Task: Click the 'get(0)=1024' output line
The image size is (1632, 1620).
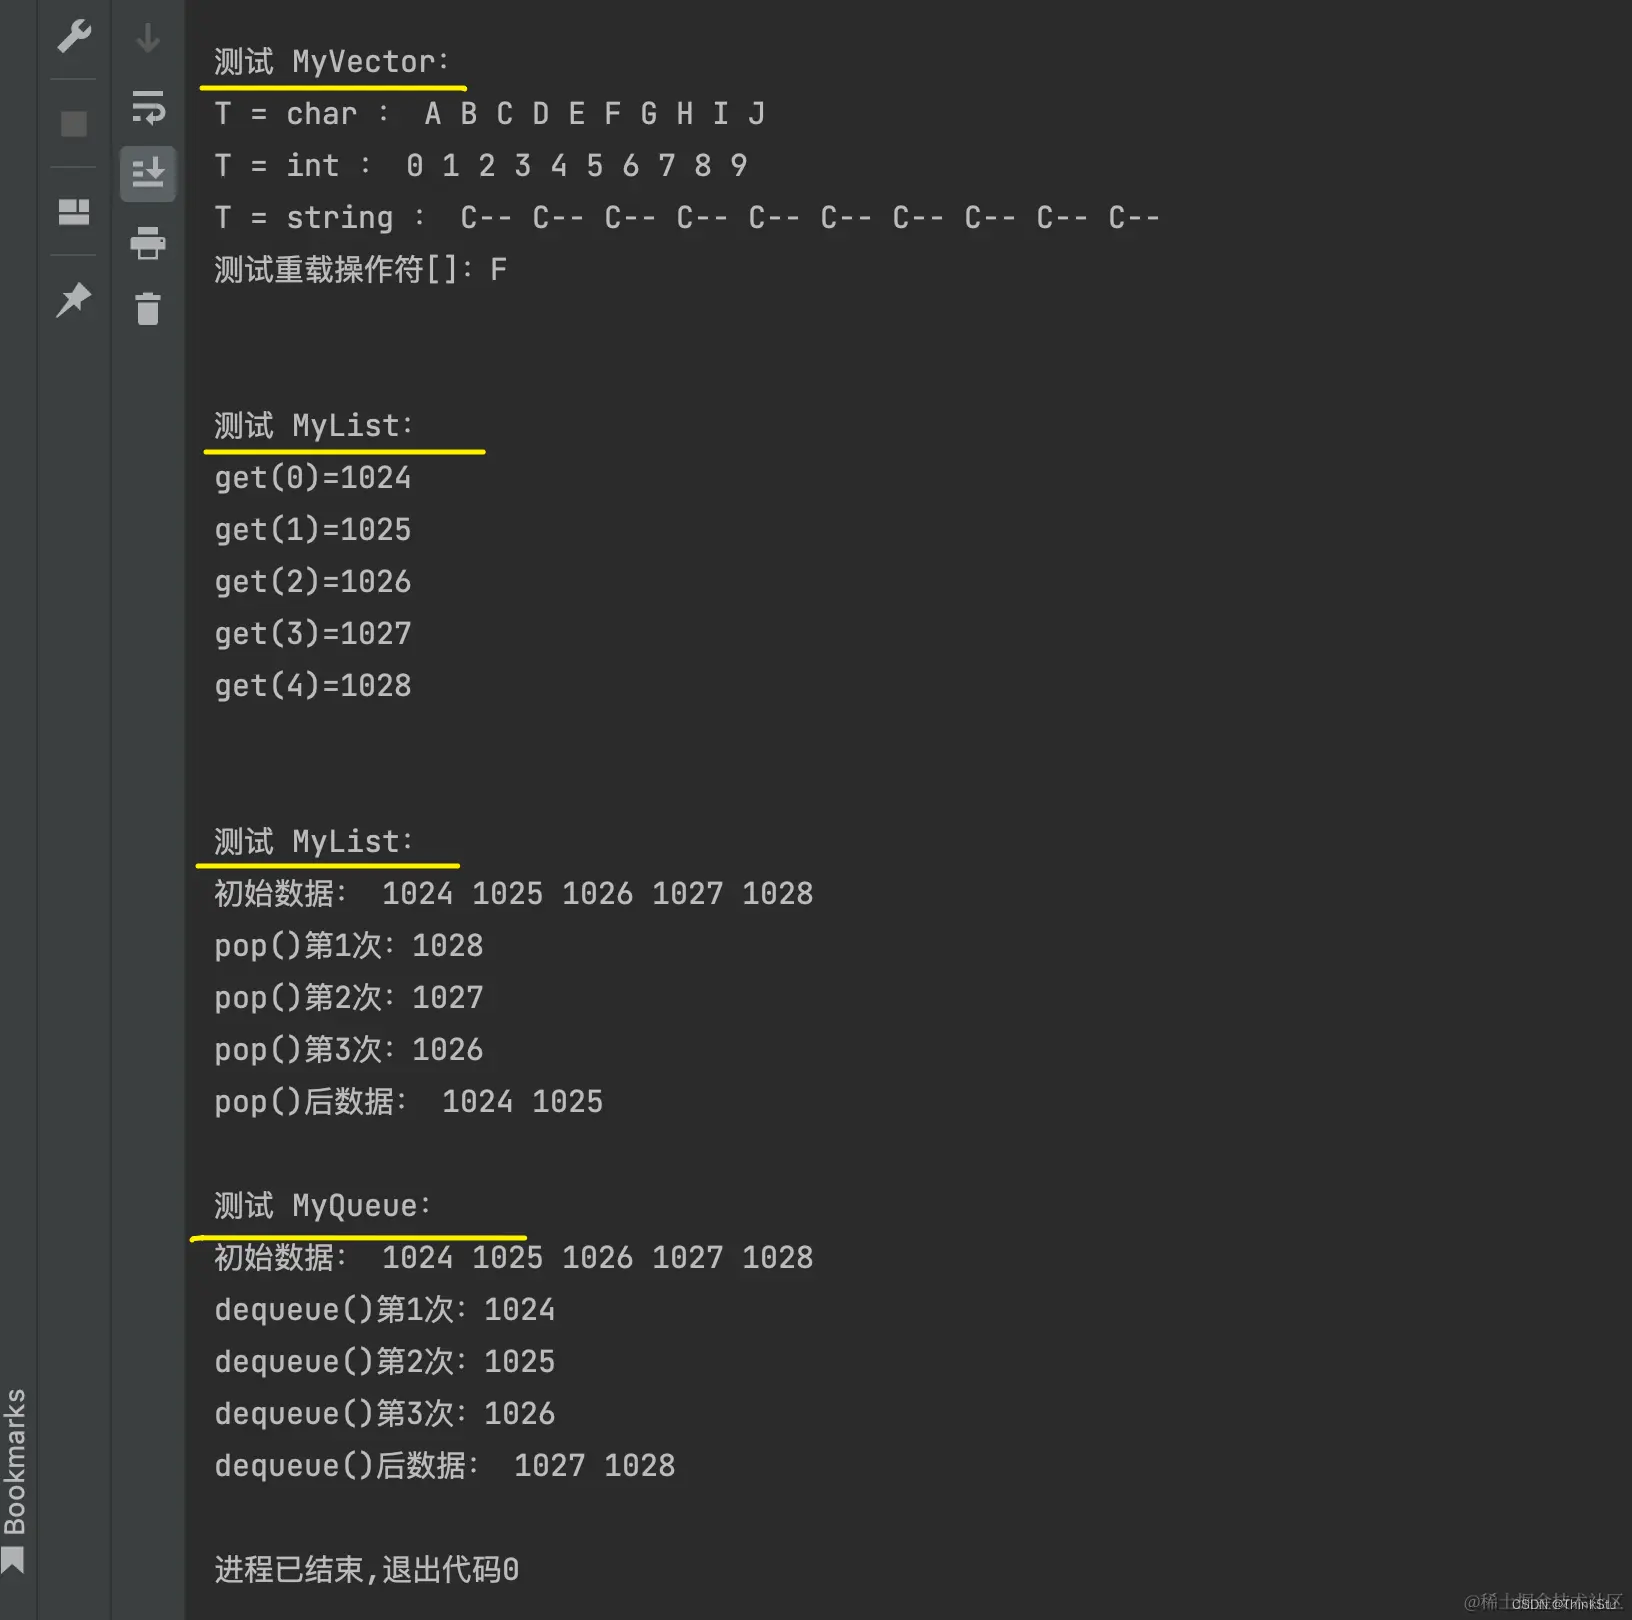Action: click(x=313, y=478)
